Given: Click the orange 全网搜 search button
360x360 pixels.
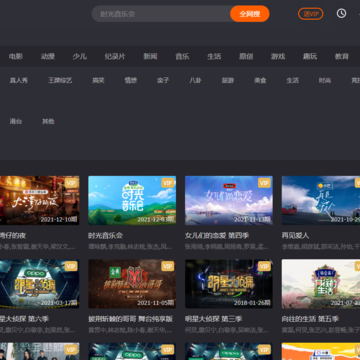Looking at the screenshot, I should (250, 14).
